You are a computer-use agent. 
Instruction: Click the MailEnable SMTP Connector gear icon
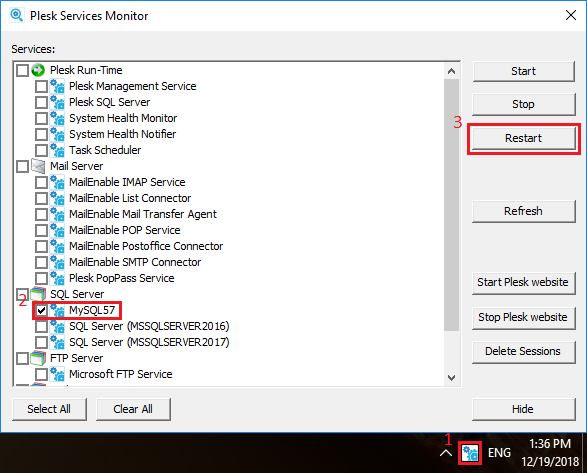coord(57,262)
